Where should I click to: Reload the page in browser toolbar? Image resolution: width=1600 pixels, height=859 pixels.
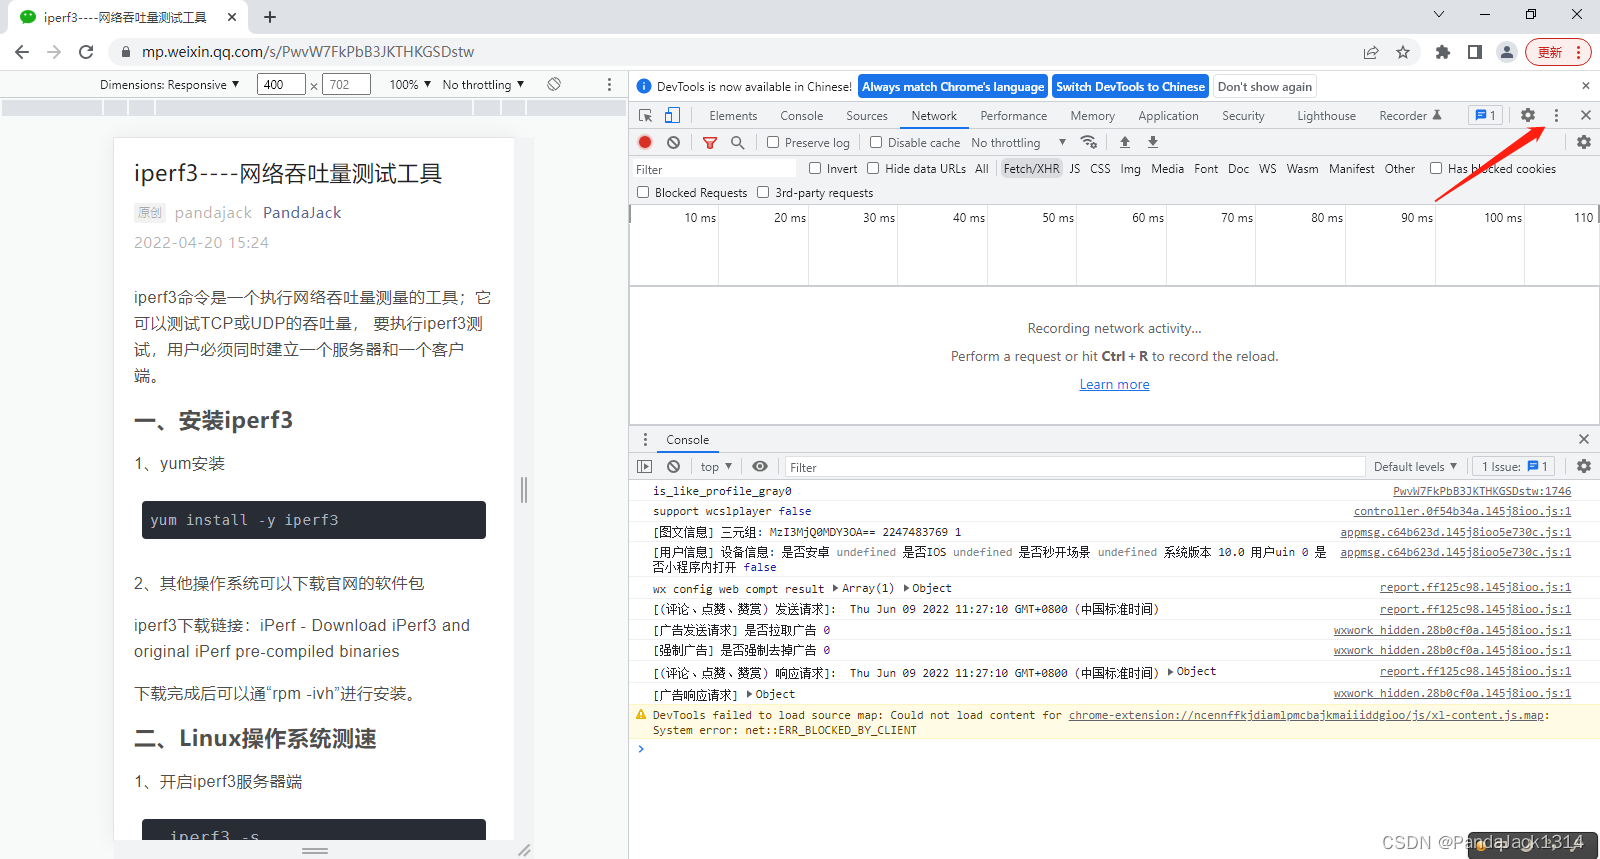pos(86,52)
